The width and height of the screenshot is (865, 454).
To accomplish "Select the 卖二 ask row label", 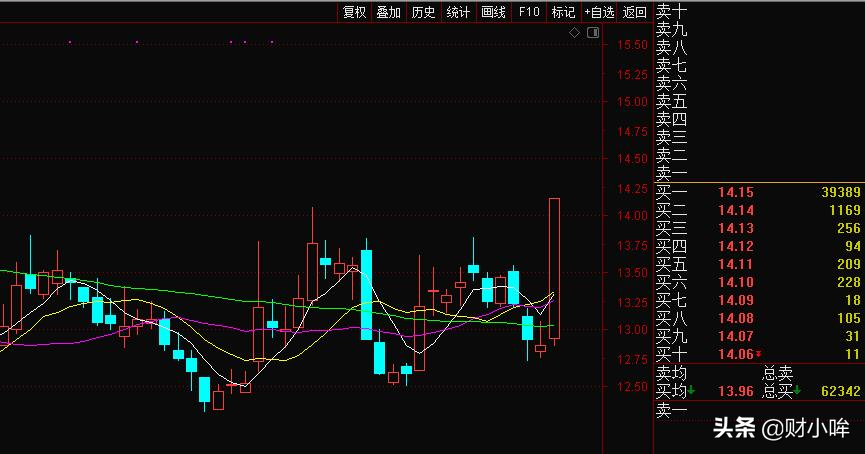I will click(x=671, y=156).
